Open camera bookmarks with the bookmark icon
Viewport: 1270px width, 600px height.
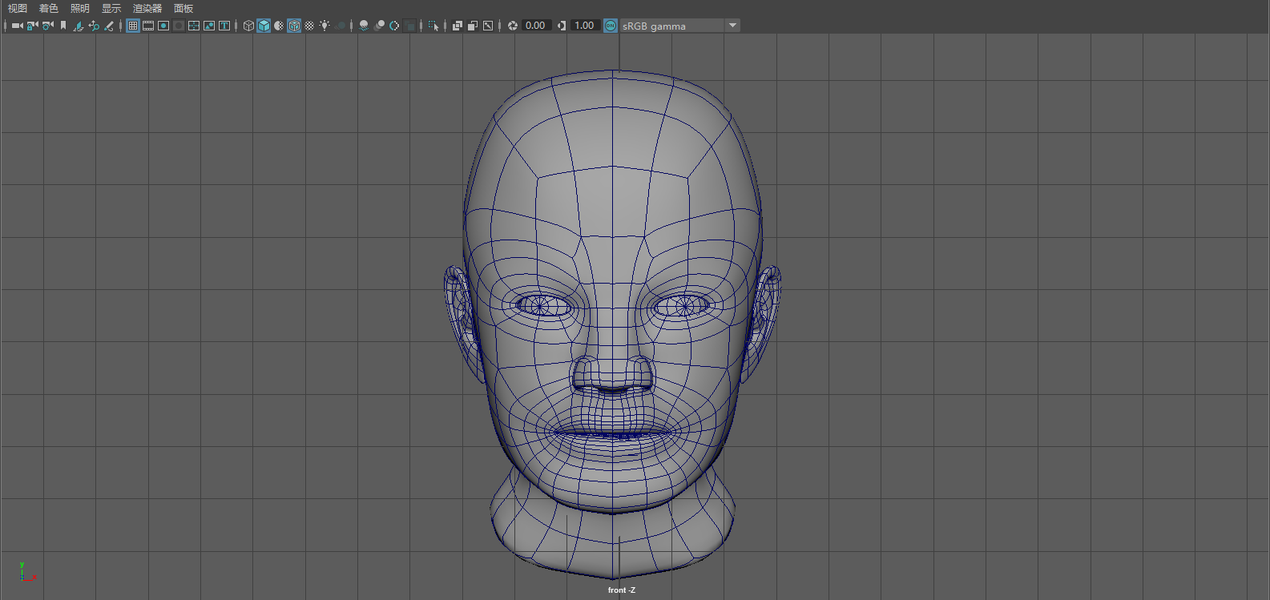coord(64,25)
